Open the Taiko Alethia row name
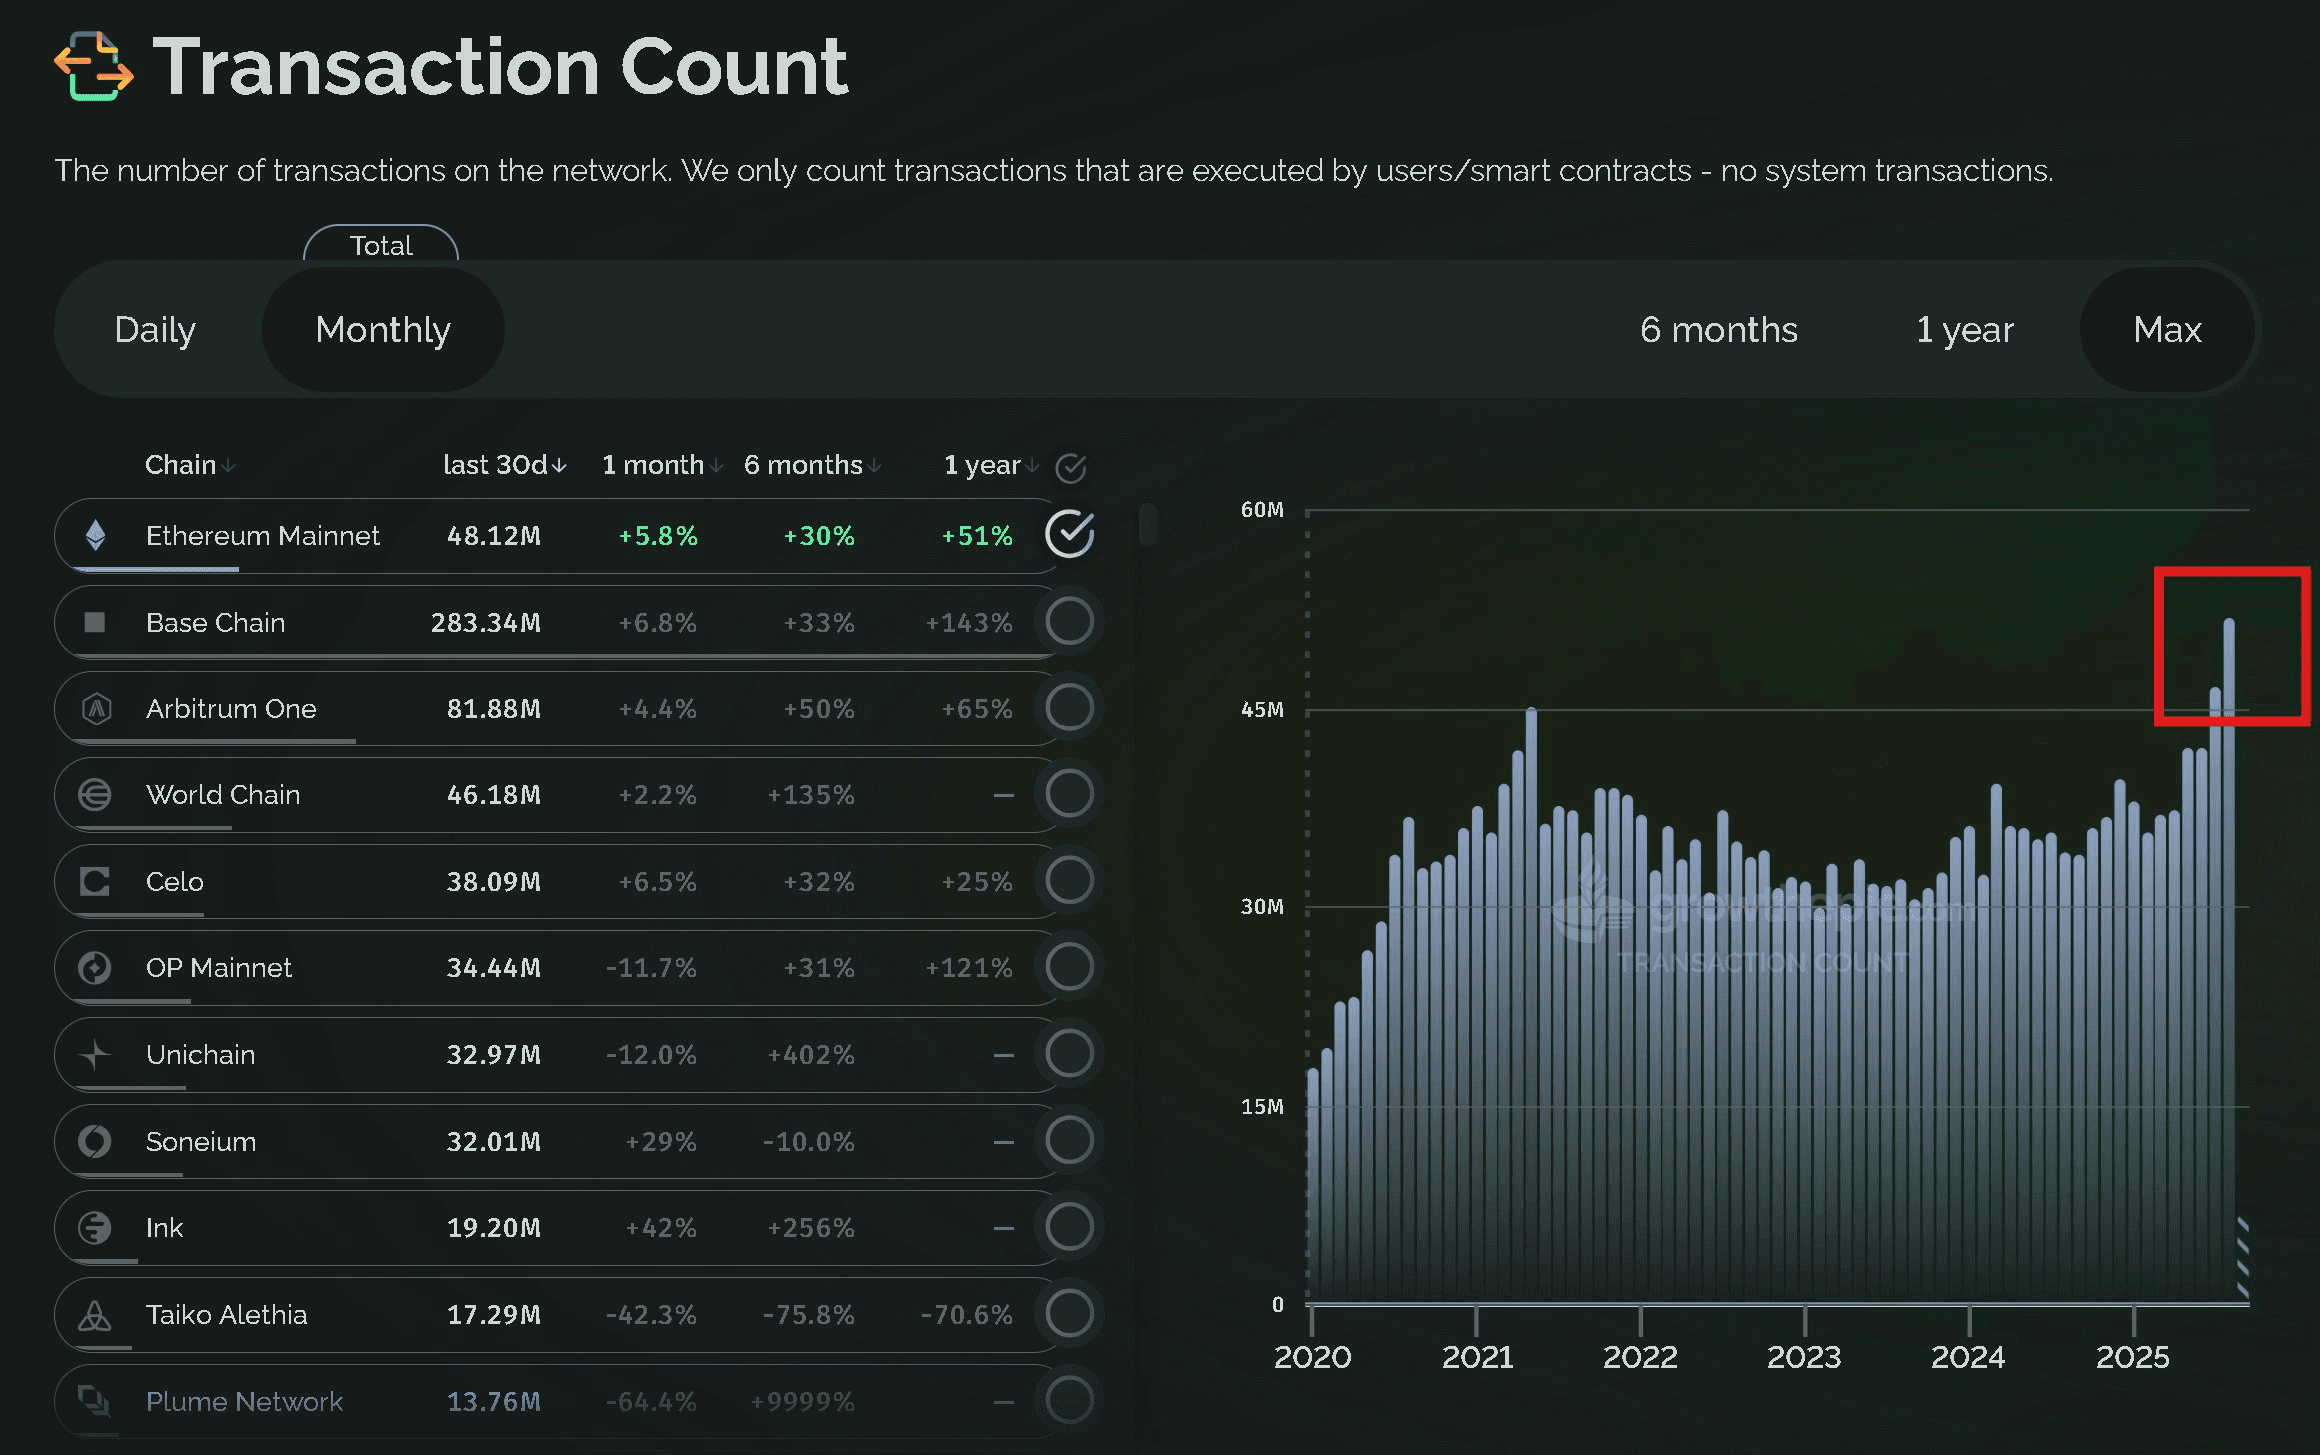Viewport: 2320px width, 1455px height. pyautogui.click(x=227, y=1315)
